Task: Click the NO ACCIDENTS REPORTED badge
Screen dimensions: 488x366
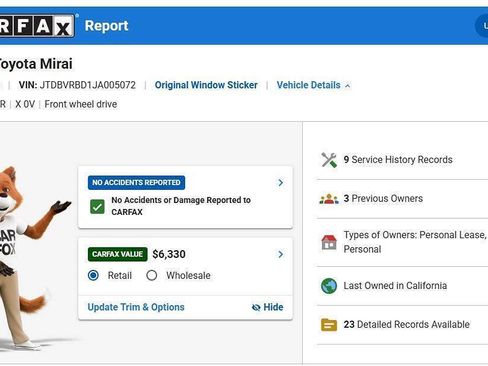Action: click(x=136, y=183)
